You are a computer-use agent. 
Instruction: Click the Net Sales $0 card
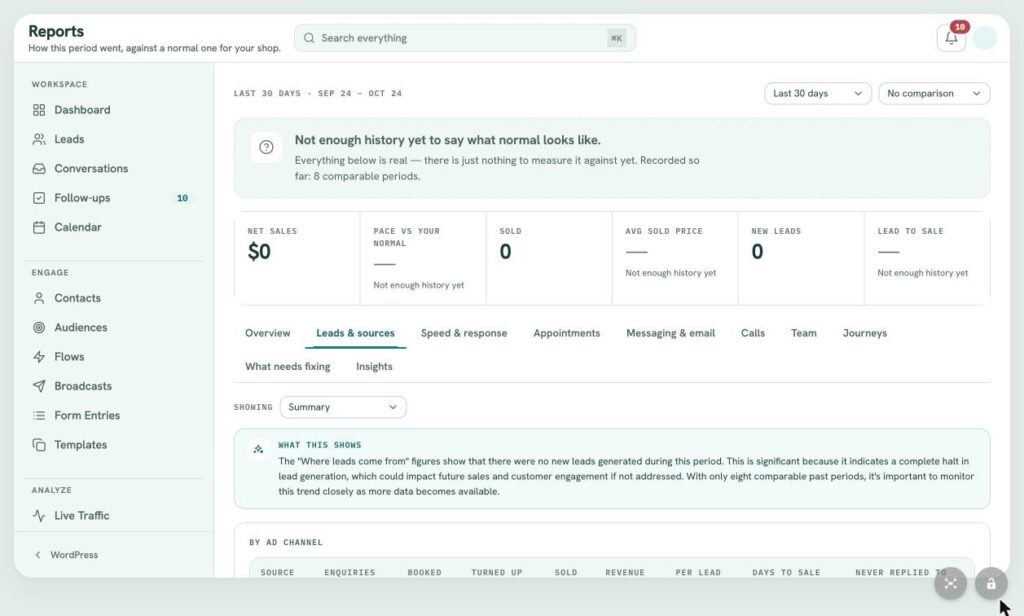(x=297, y=258)
